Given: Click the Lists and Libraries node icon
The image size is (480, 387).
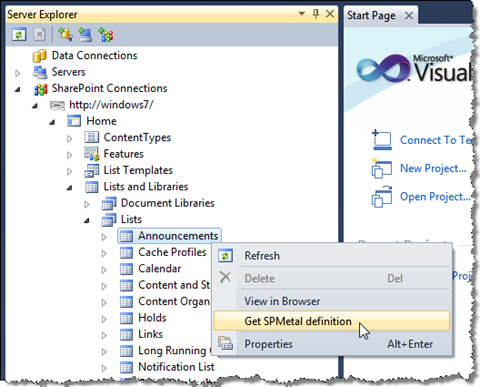Looking at the screenshot, I should click(x=91, y=187).
